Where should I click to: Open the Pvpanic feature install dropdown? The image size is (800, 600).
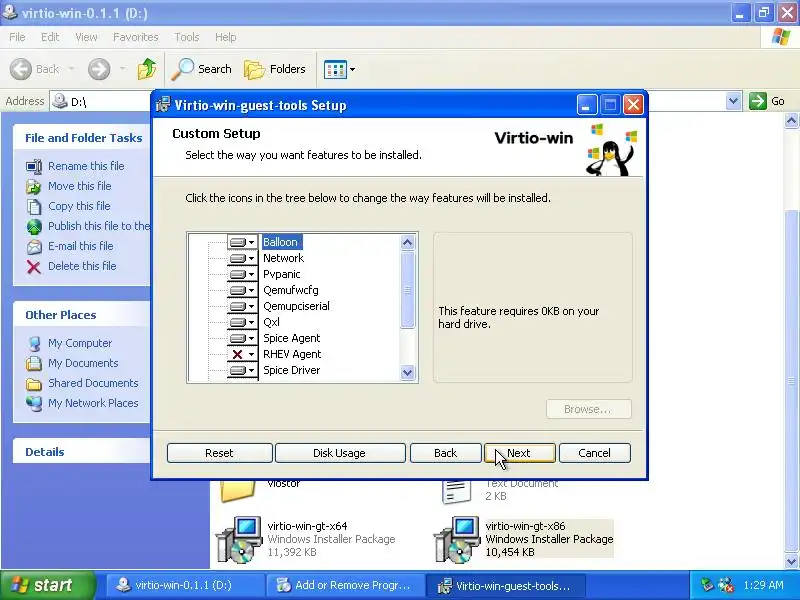(242, 274)
